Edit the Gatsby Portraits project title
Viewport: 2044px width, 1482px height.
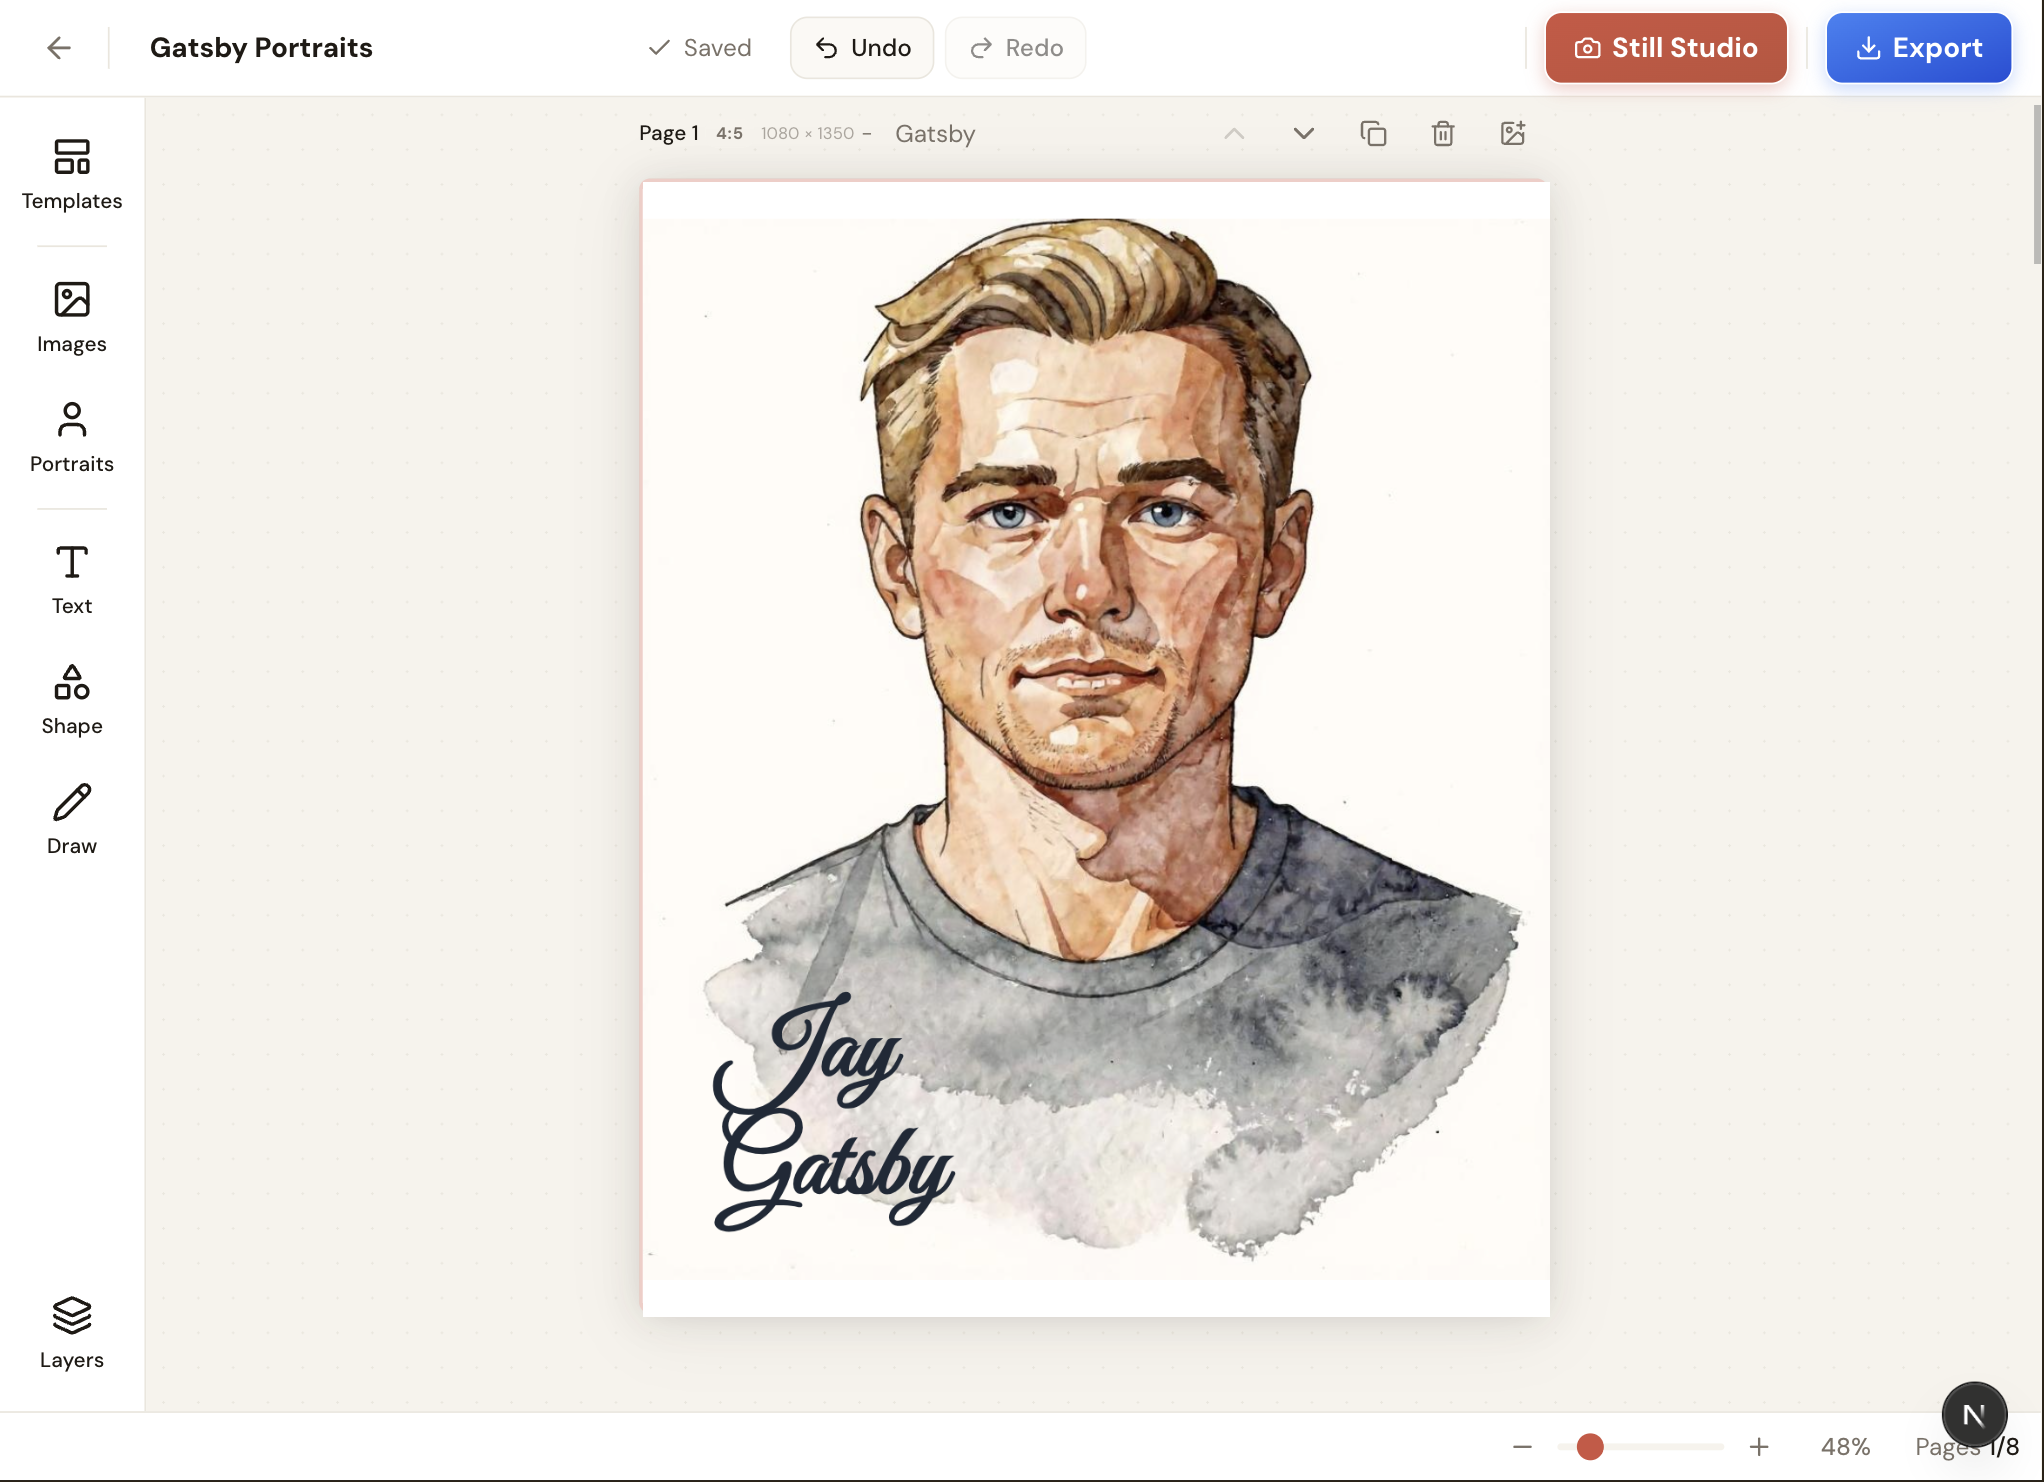point(261,48)
